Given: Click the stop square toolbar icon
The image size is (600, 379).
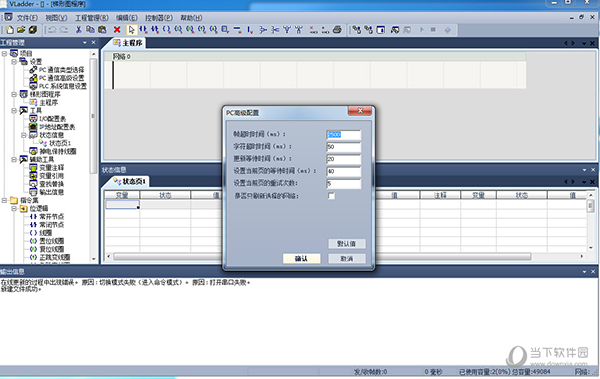Looking at the screenshot, I should (433, 30).
